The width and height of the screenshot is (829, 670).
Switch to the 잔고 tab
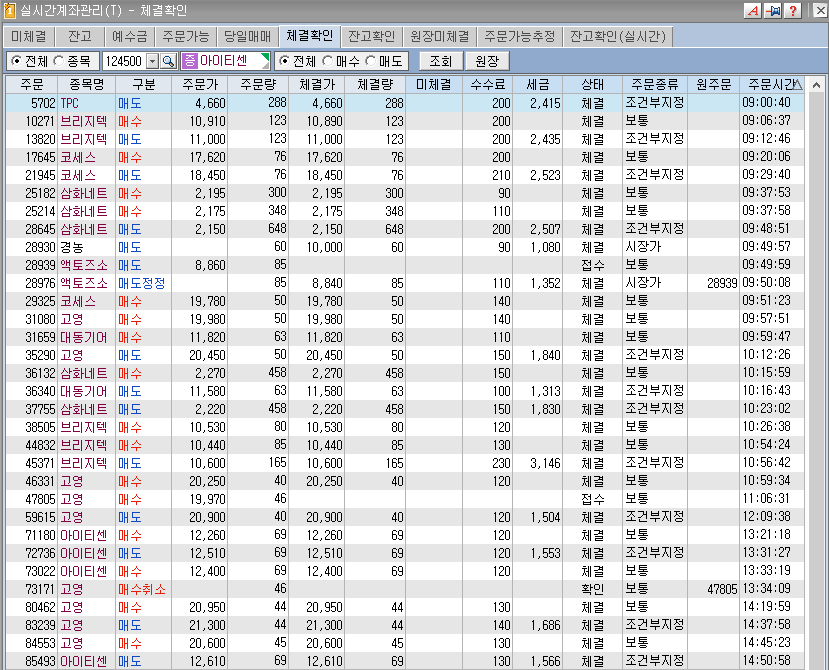[80, 36]
